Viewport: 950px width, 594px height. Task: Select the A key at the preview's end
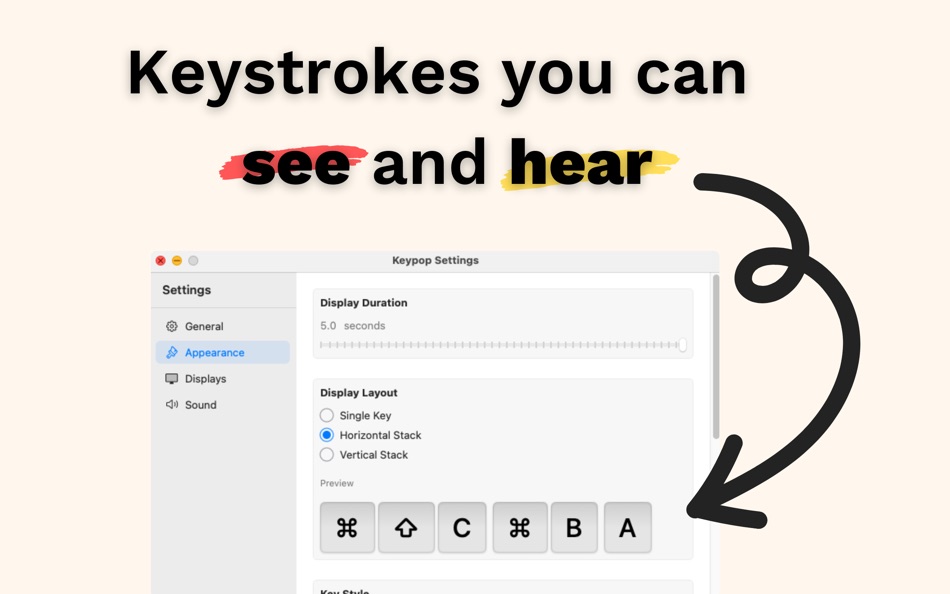(x=628, y=527)
